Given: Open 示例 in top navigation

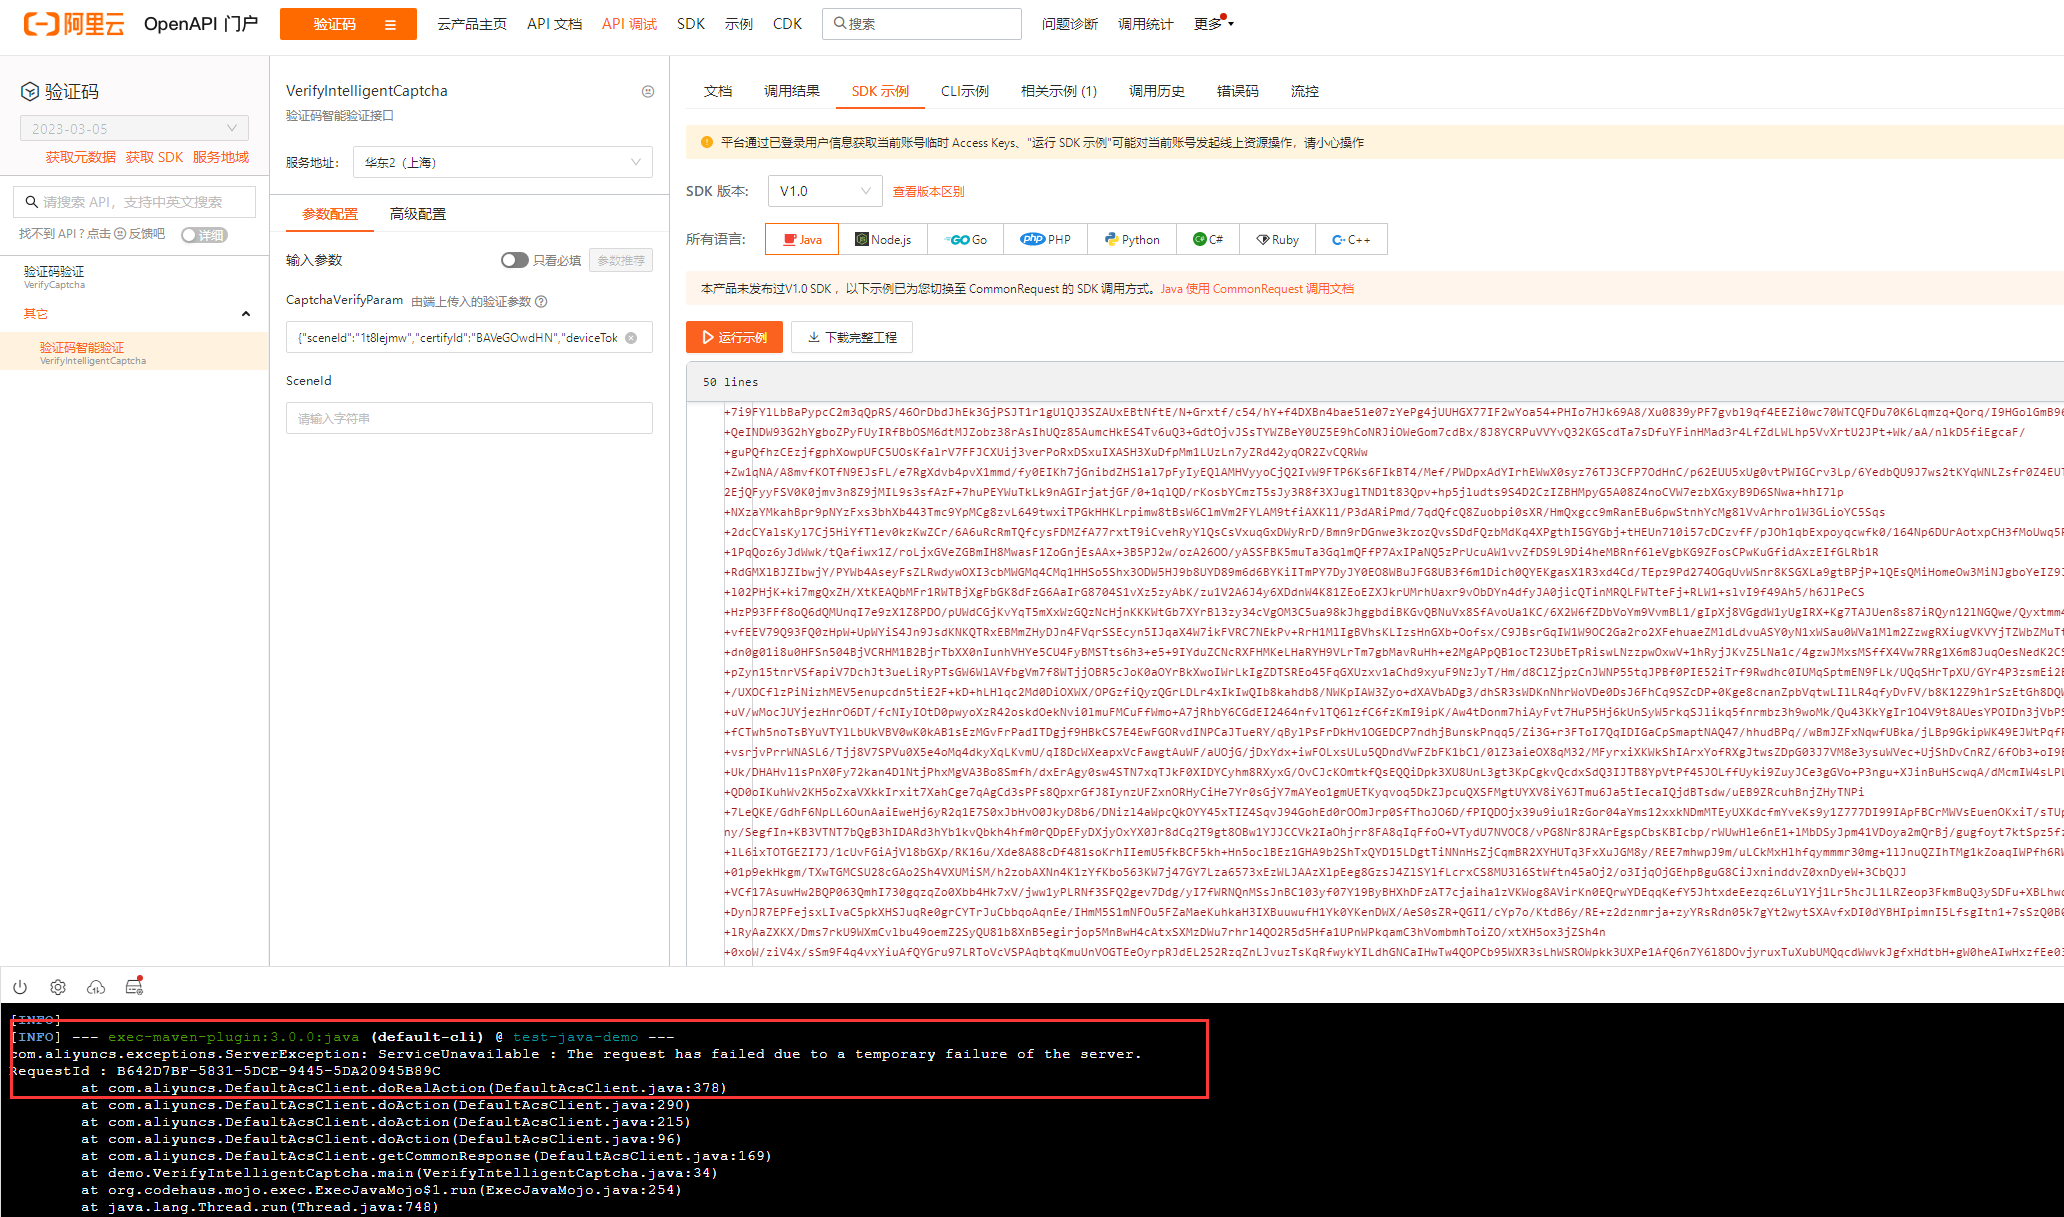Looking at the screenshot, I should point(739,24).
